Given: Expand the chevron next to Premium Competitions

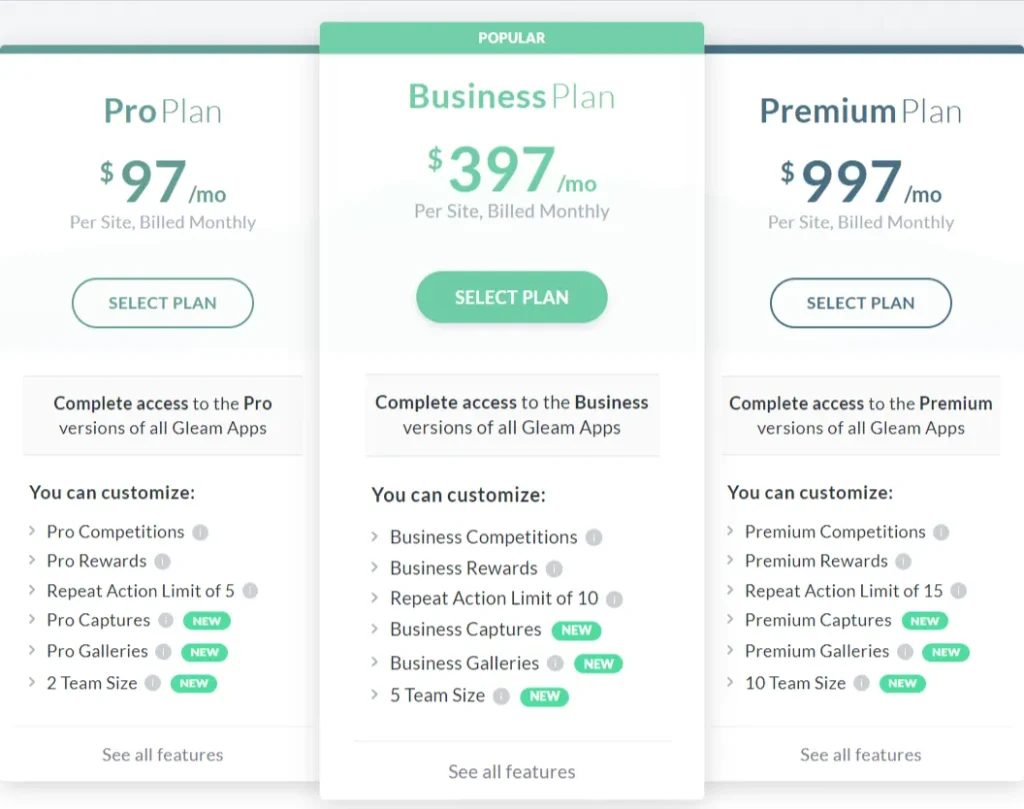Looking at the screenshot, I should (x=730, y=532).
